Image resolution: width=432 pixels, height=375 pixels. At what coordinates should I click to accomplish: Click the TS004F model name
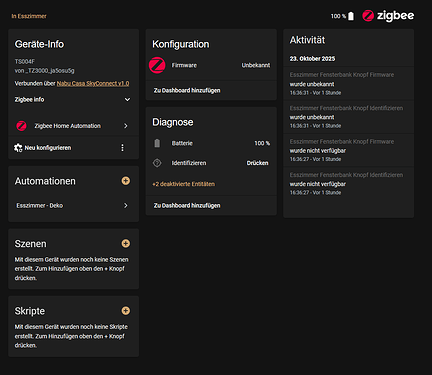[x=25, y=62]
